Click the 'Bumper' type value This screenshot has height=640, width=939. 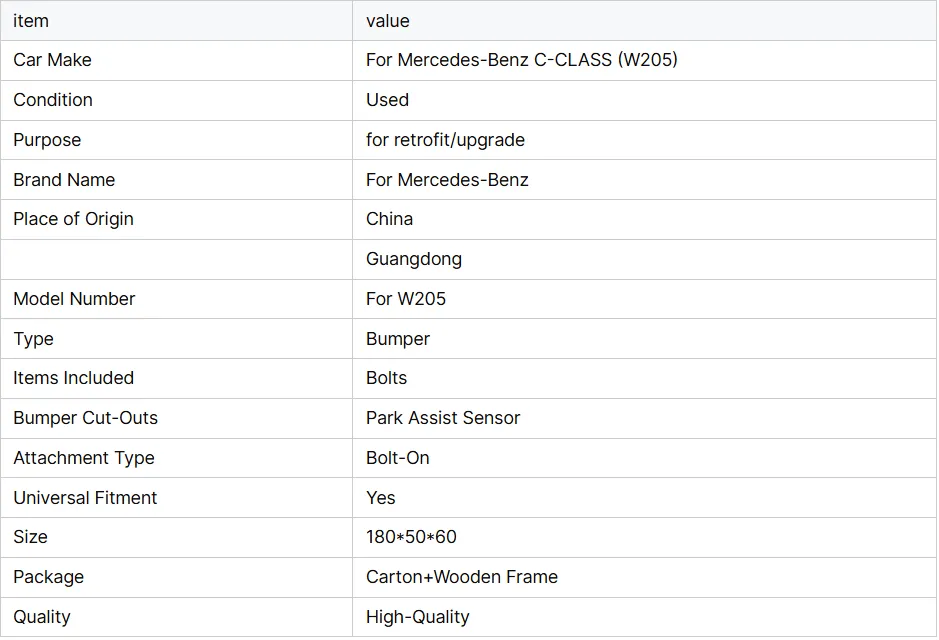[x=398, y=339]
